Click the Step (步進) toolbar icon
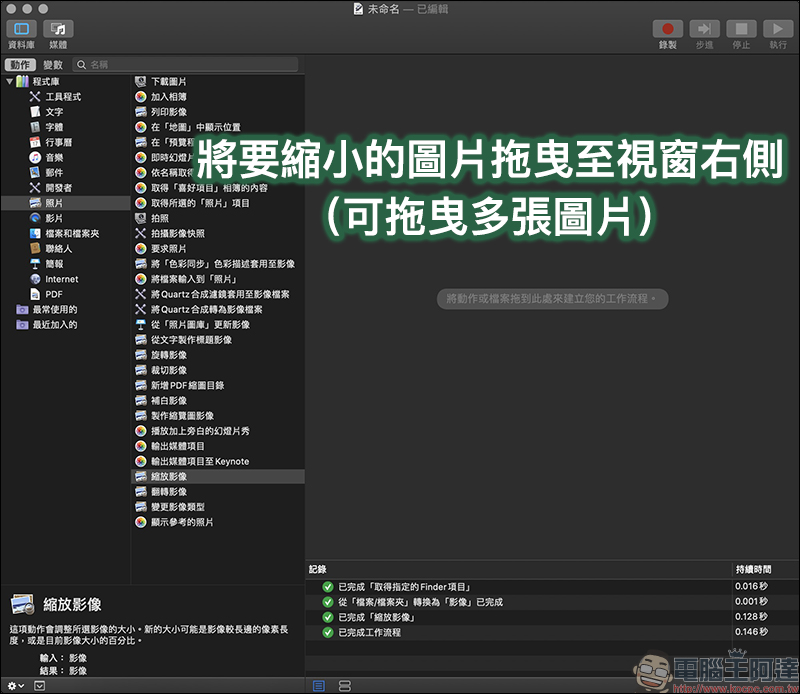The width and height of the screenshot is (800, 694). point(704,29)
